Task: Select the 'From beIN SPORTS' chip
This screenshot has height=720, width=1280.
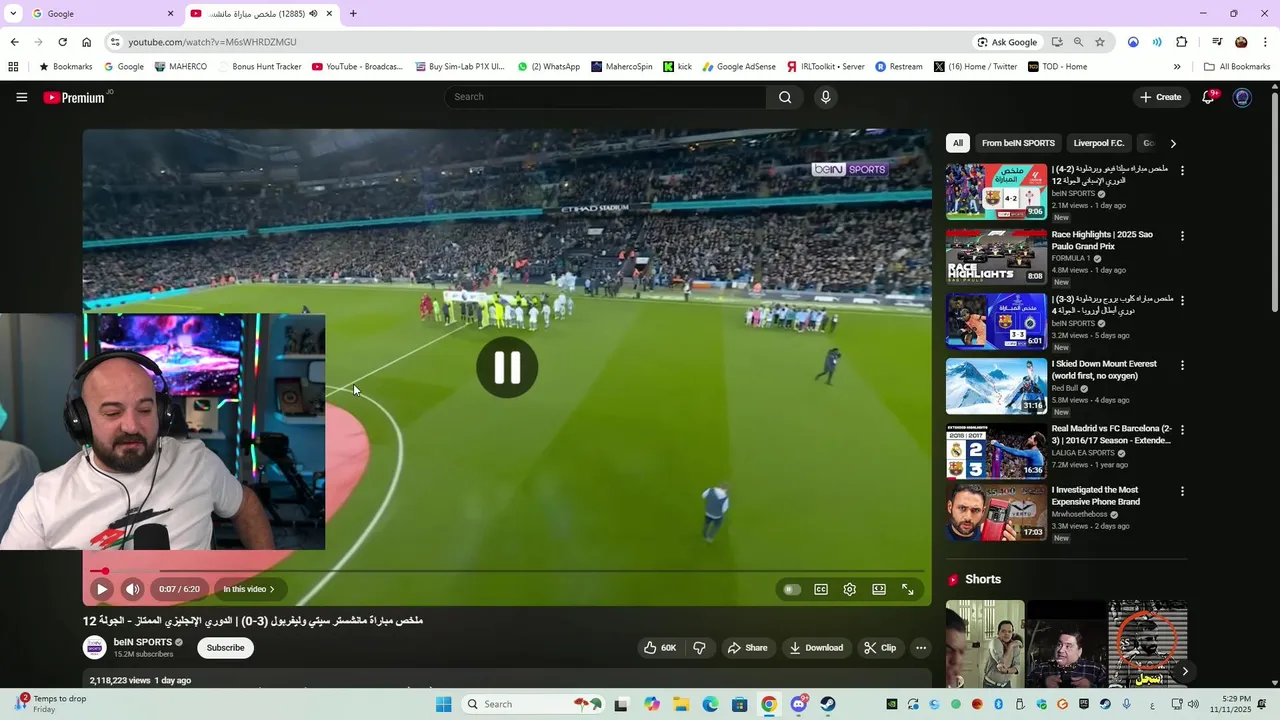Action: [x=1018, y=143]
